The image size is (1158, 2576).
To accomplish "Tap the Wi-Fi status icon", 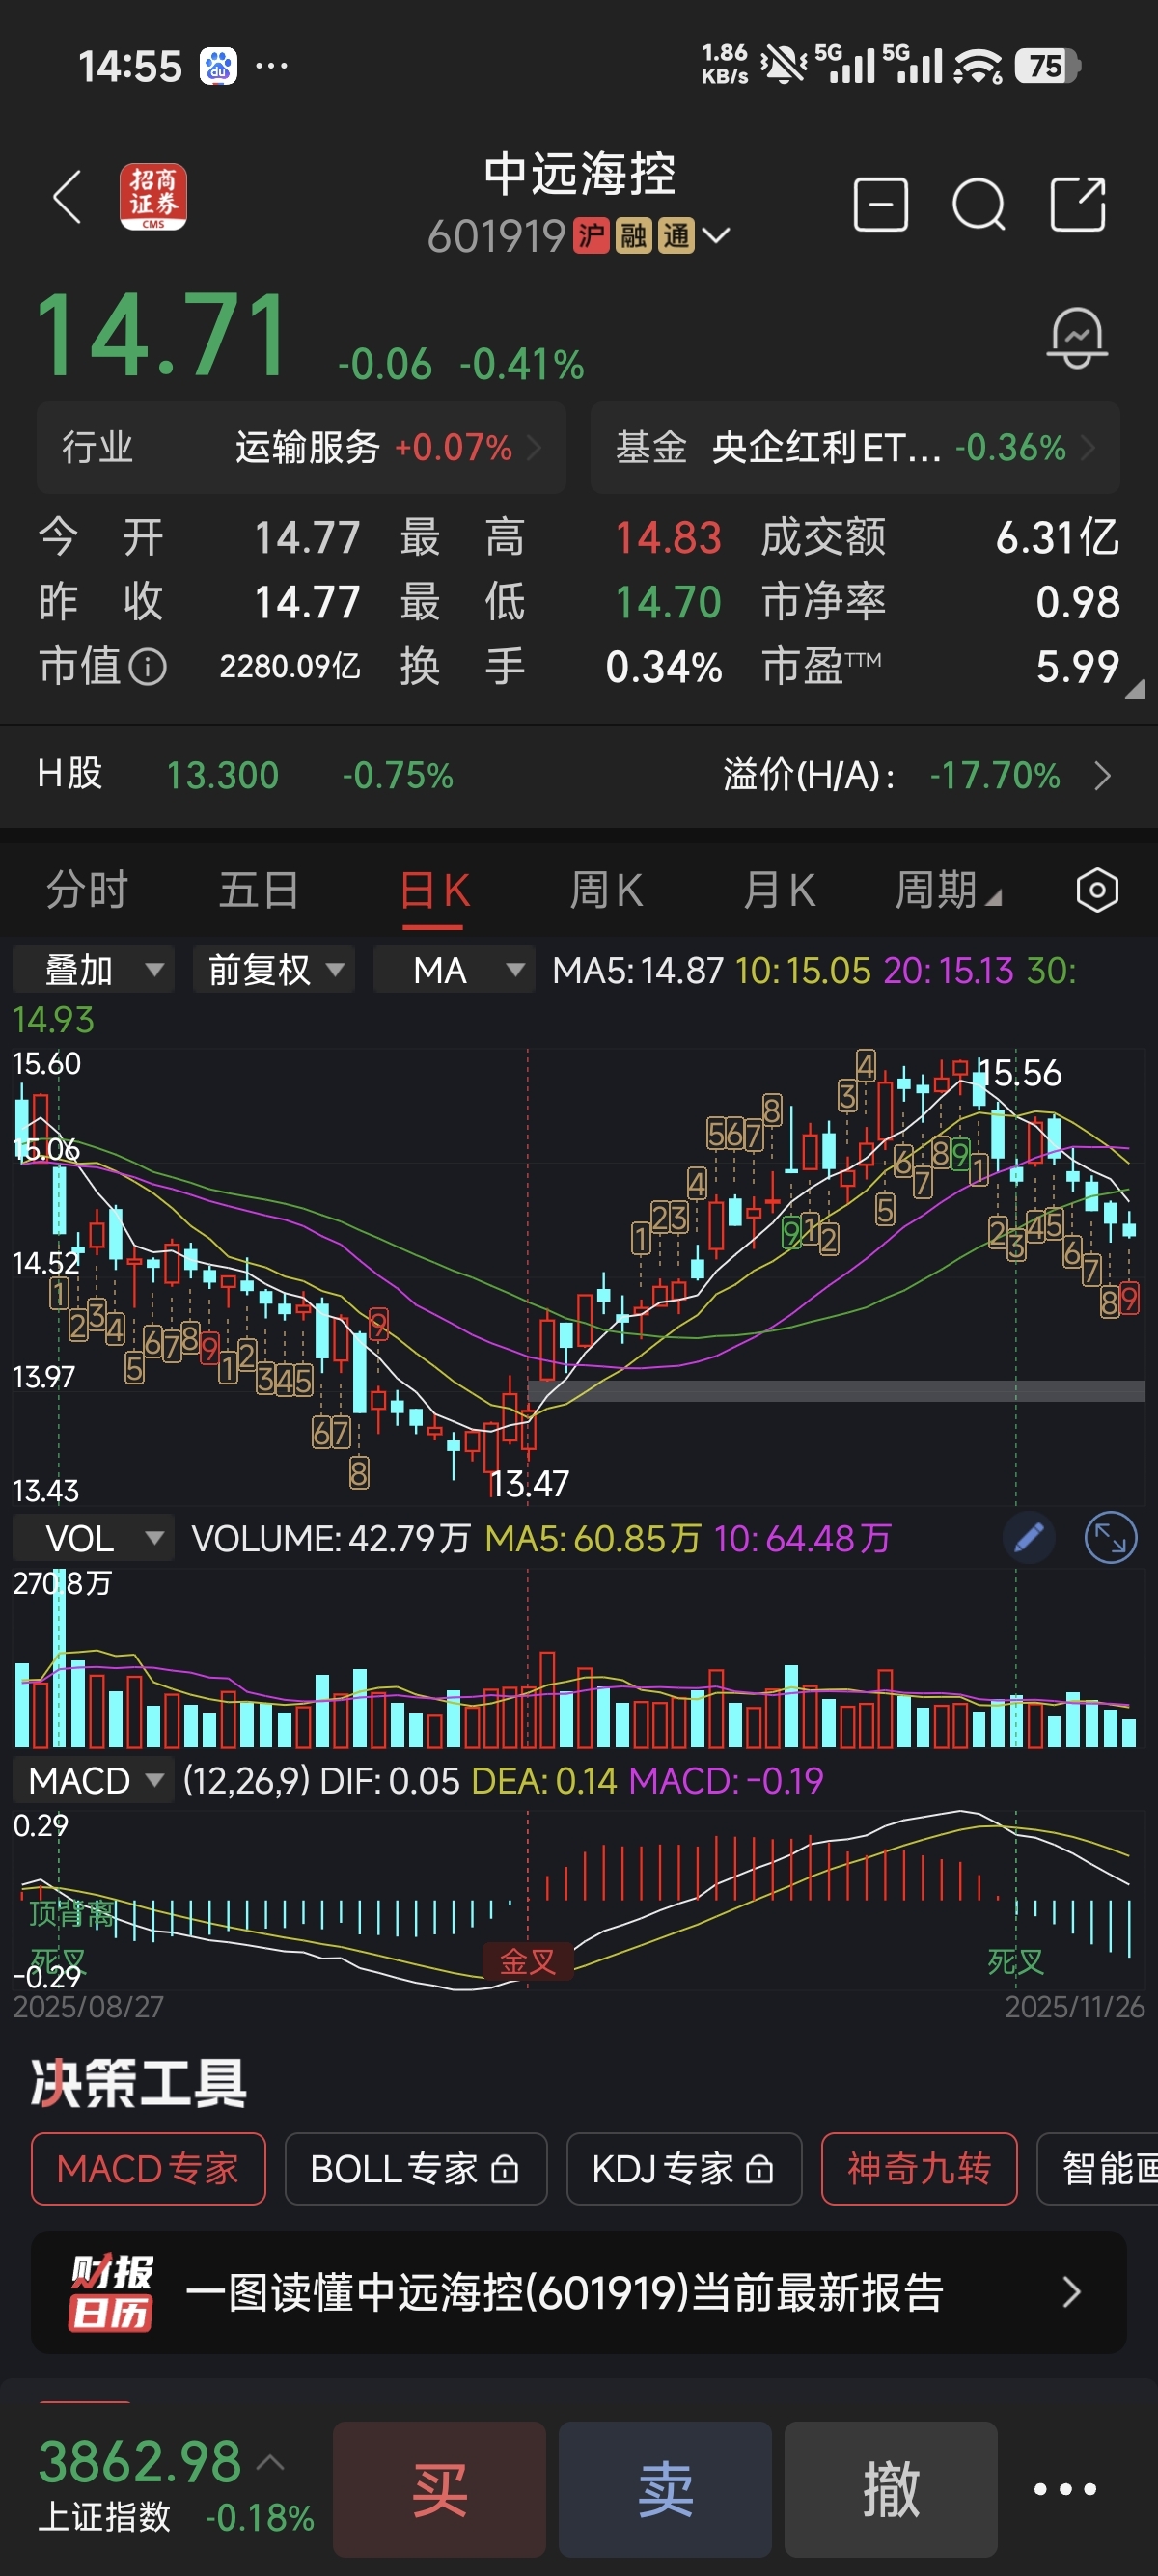I will [977, 67].
